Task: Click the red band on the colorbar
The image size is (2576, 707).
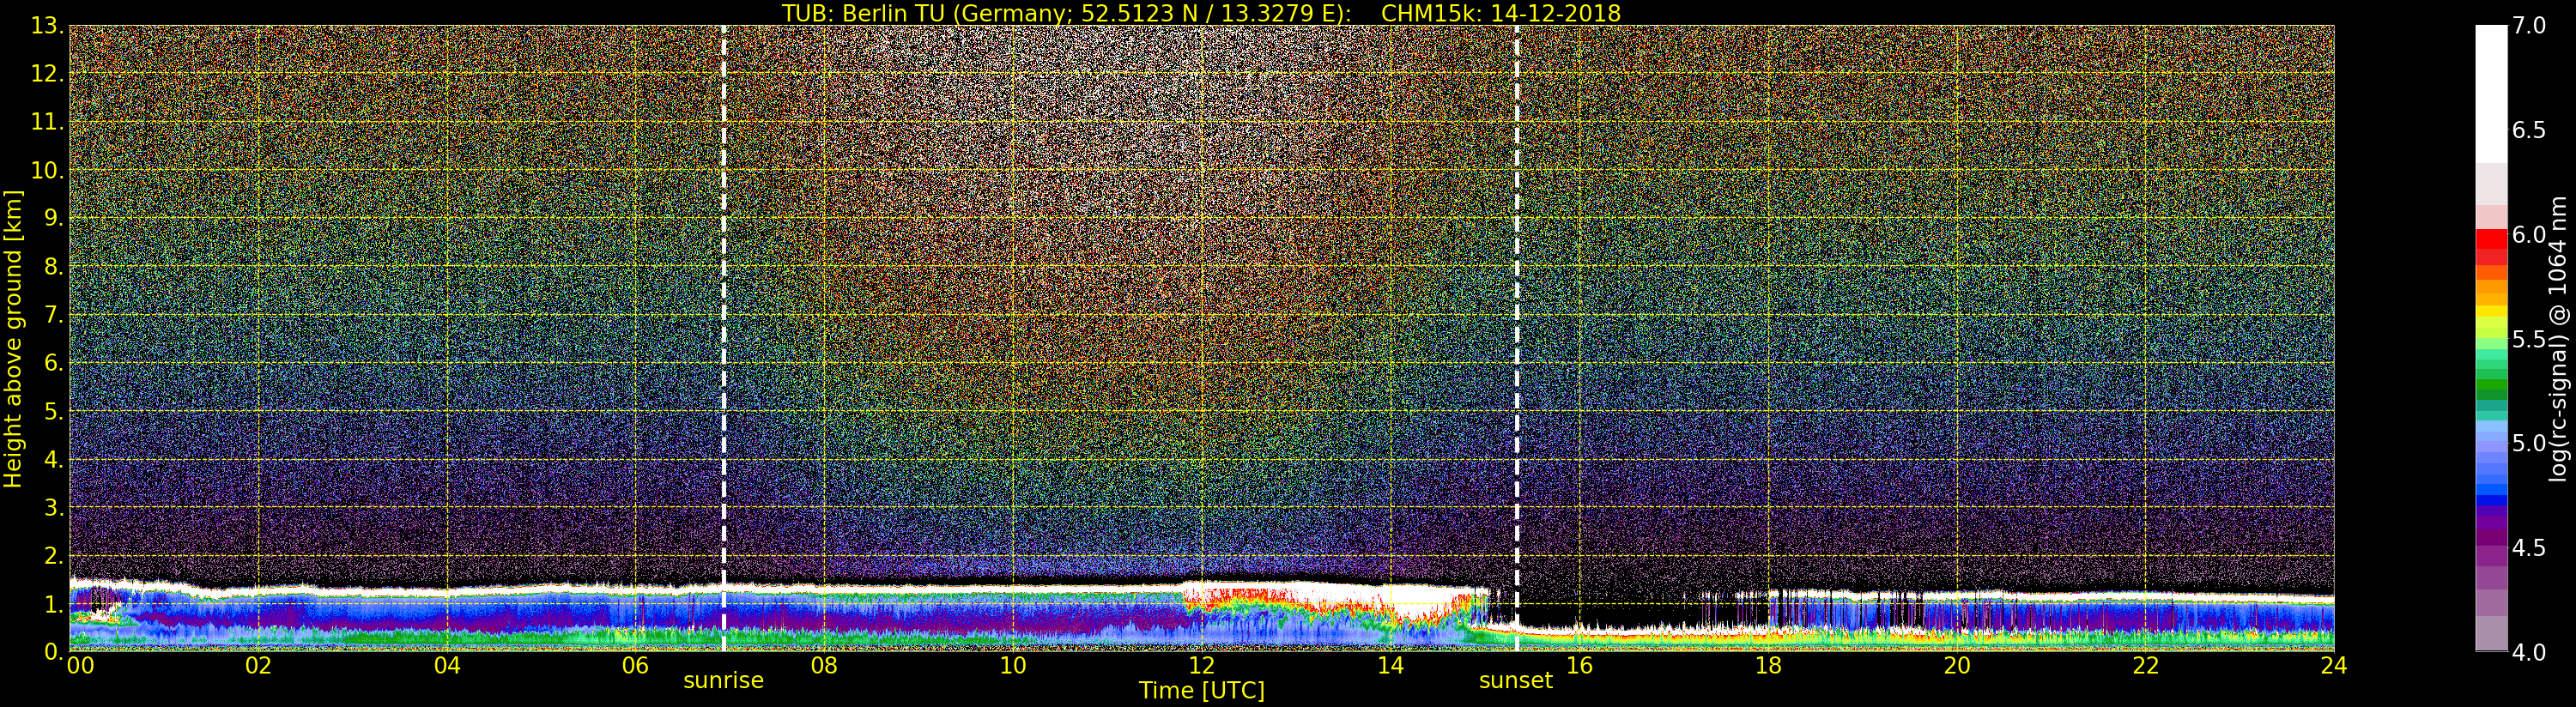Action: (x=2490, y=240)
